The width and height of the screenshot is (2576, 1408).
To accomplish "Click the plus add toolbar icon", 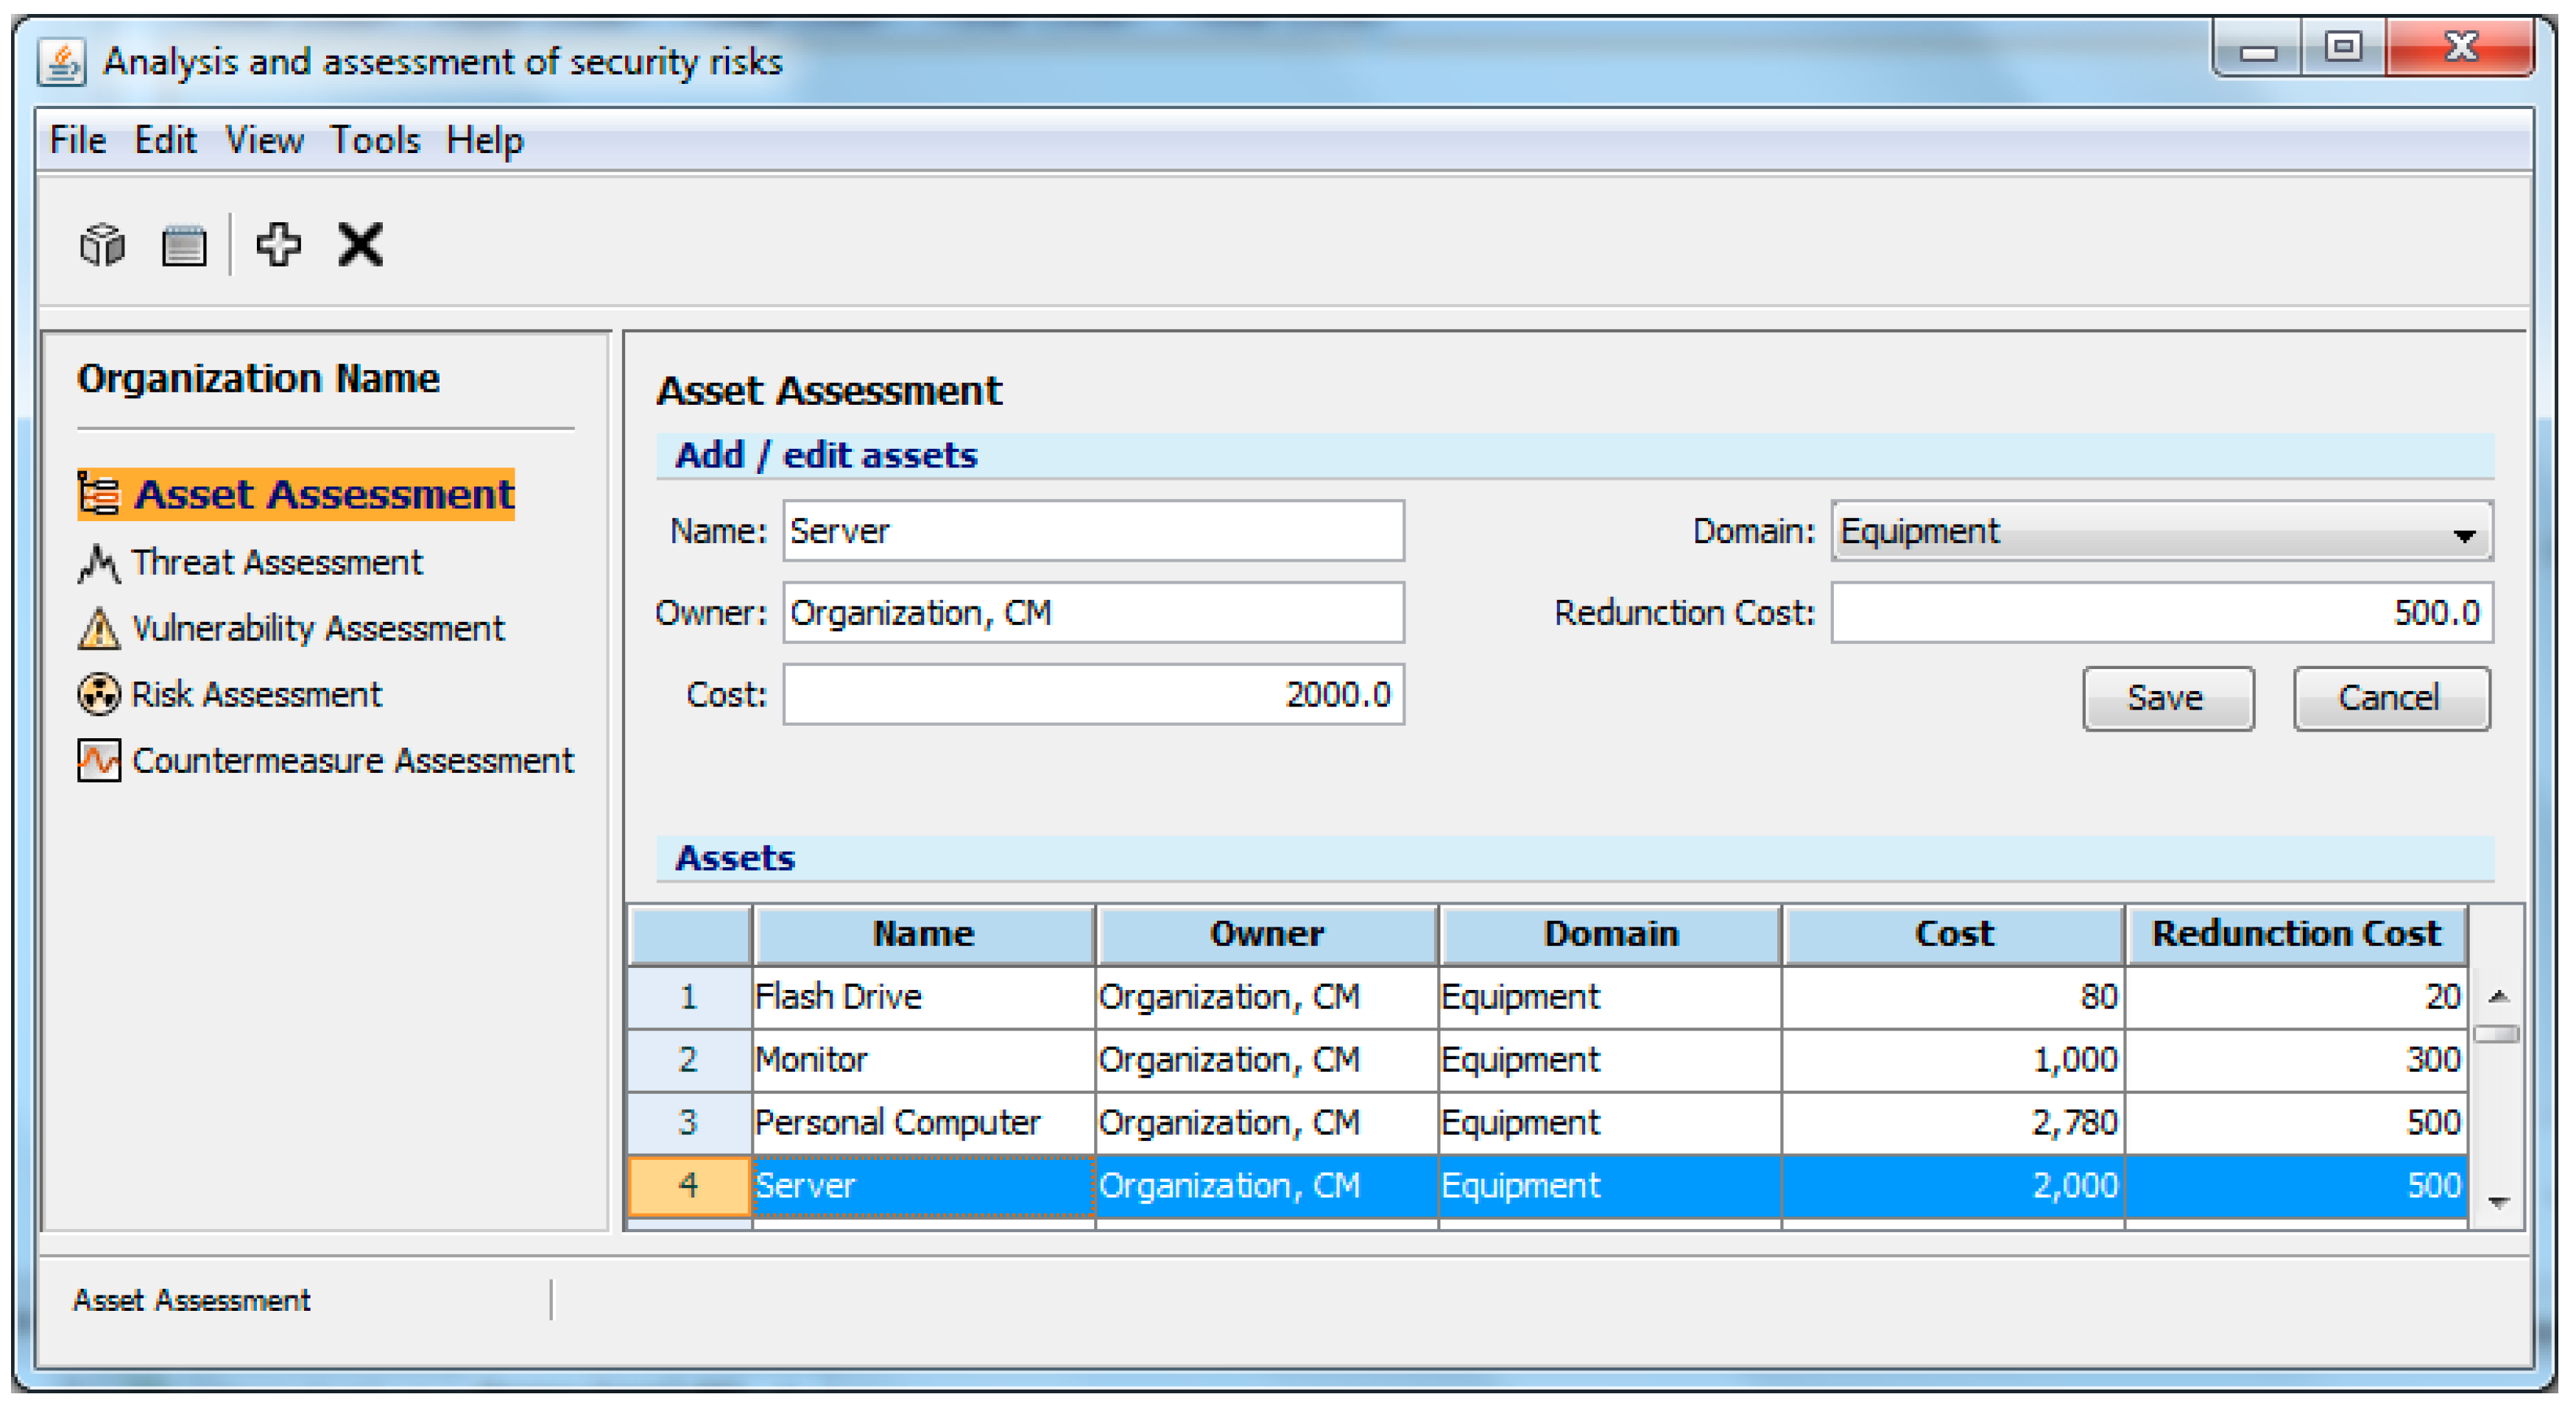I will [x=278, y=244].
